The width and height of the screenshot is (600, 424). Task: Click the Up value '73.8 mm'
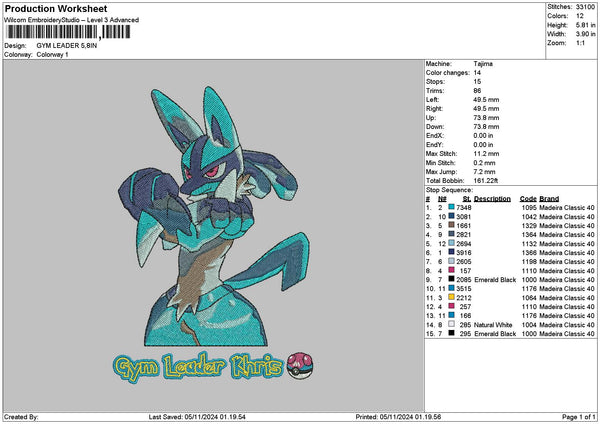[486, 117]
